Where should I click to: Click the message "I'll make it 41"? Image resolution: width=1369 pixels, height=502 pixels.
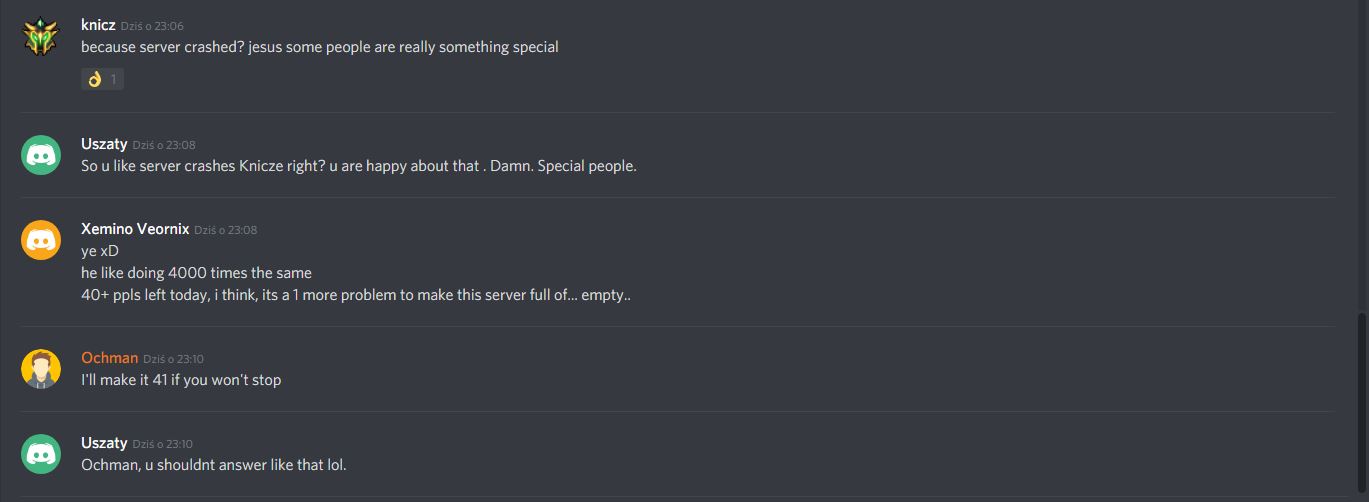pyautogui.click(x=181, y=380)
